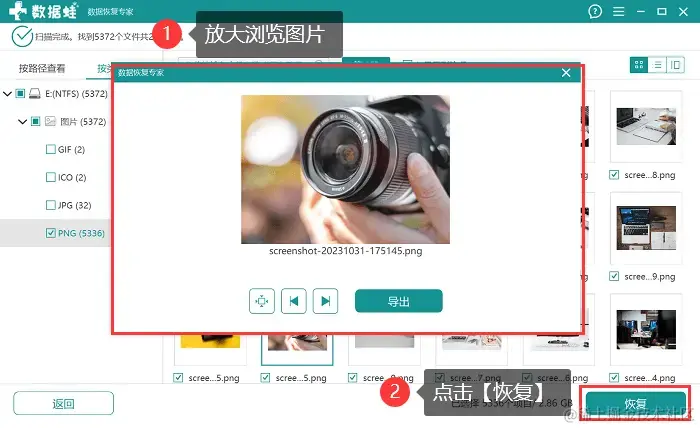Click the 导出 export button
The height and width of the screenshot is (428, 700).
point(399,301)
